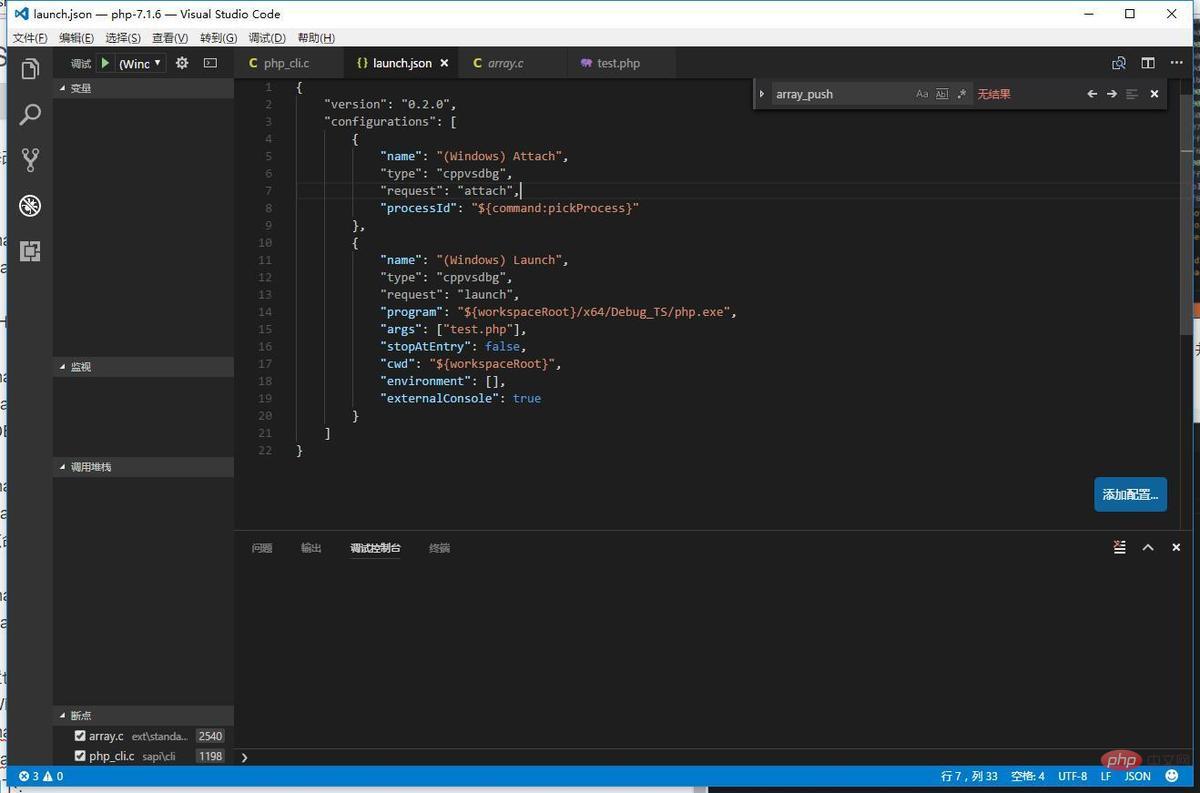Click the "${command:pickProcess}" value text

[x=555, y=208]
